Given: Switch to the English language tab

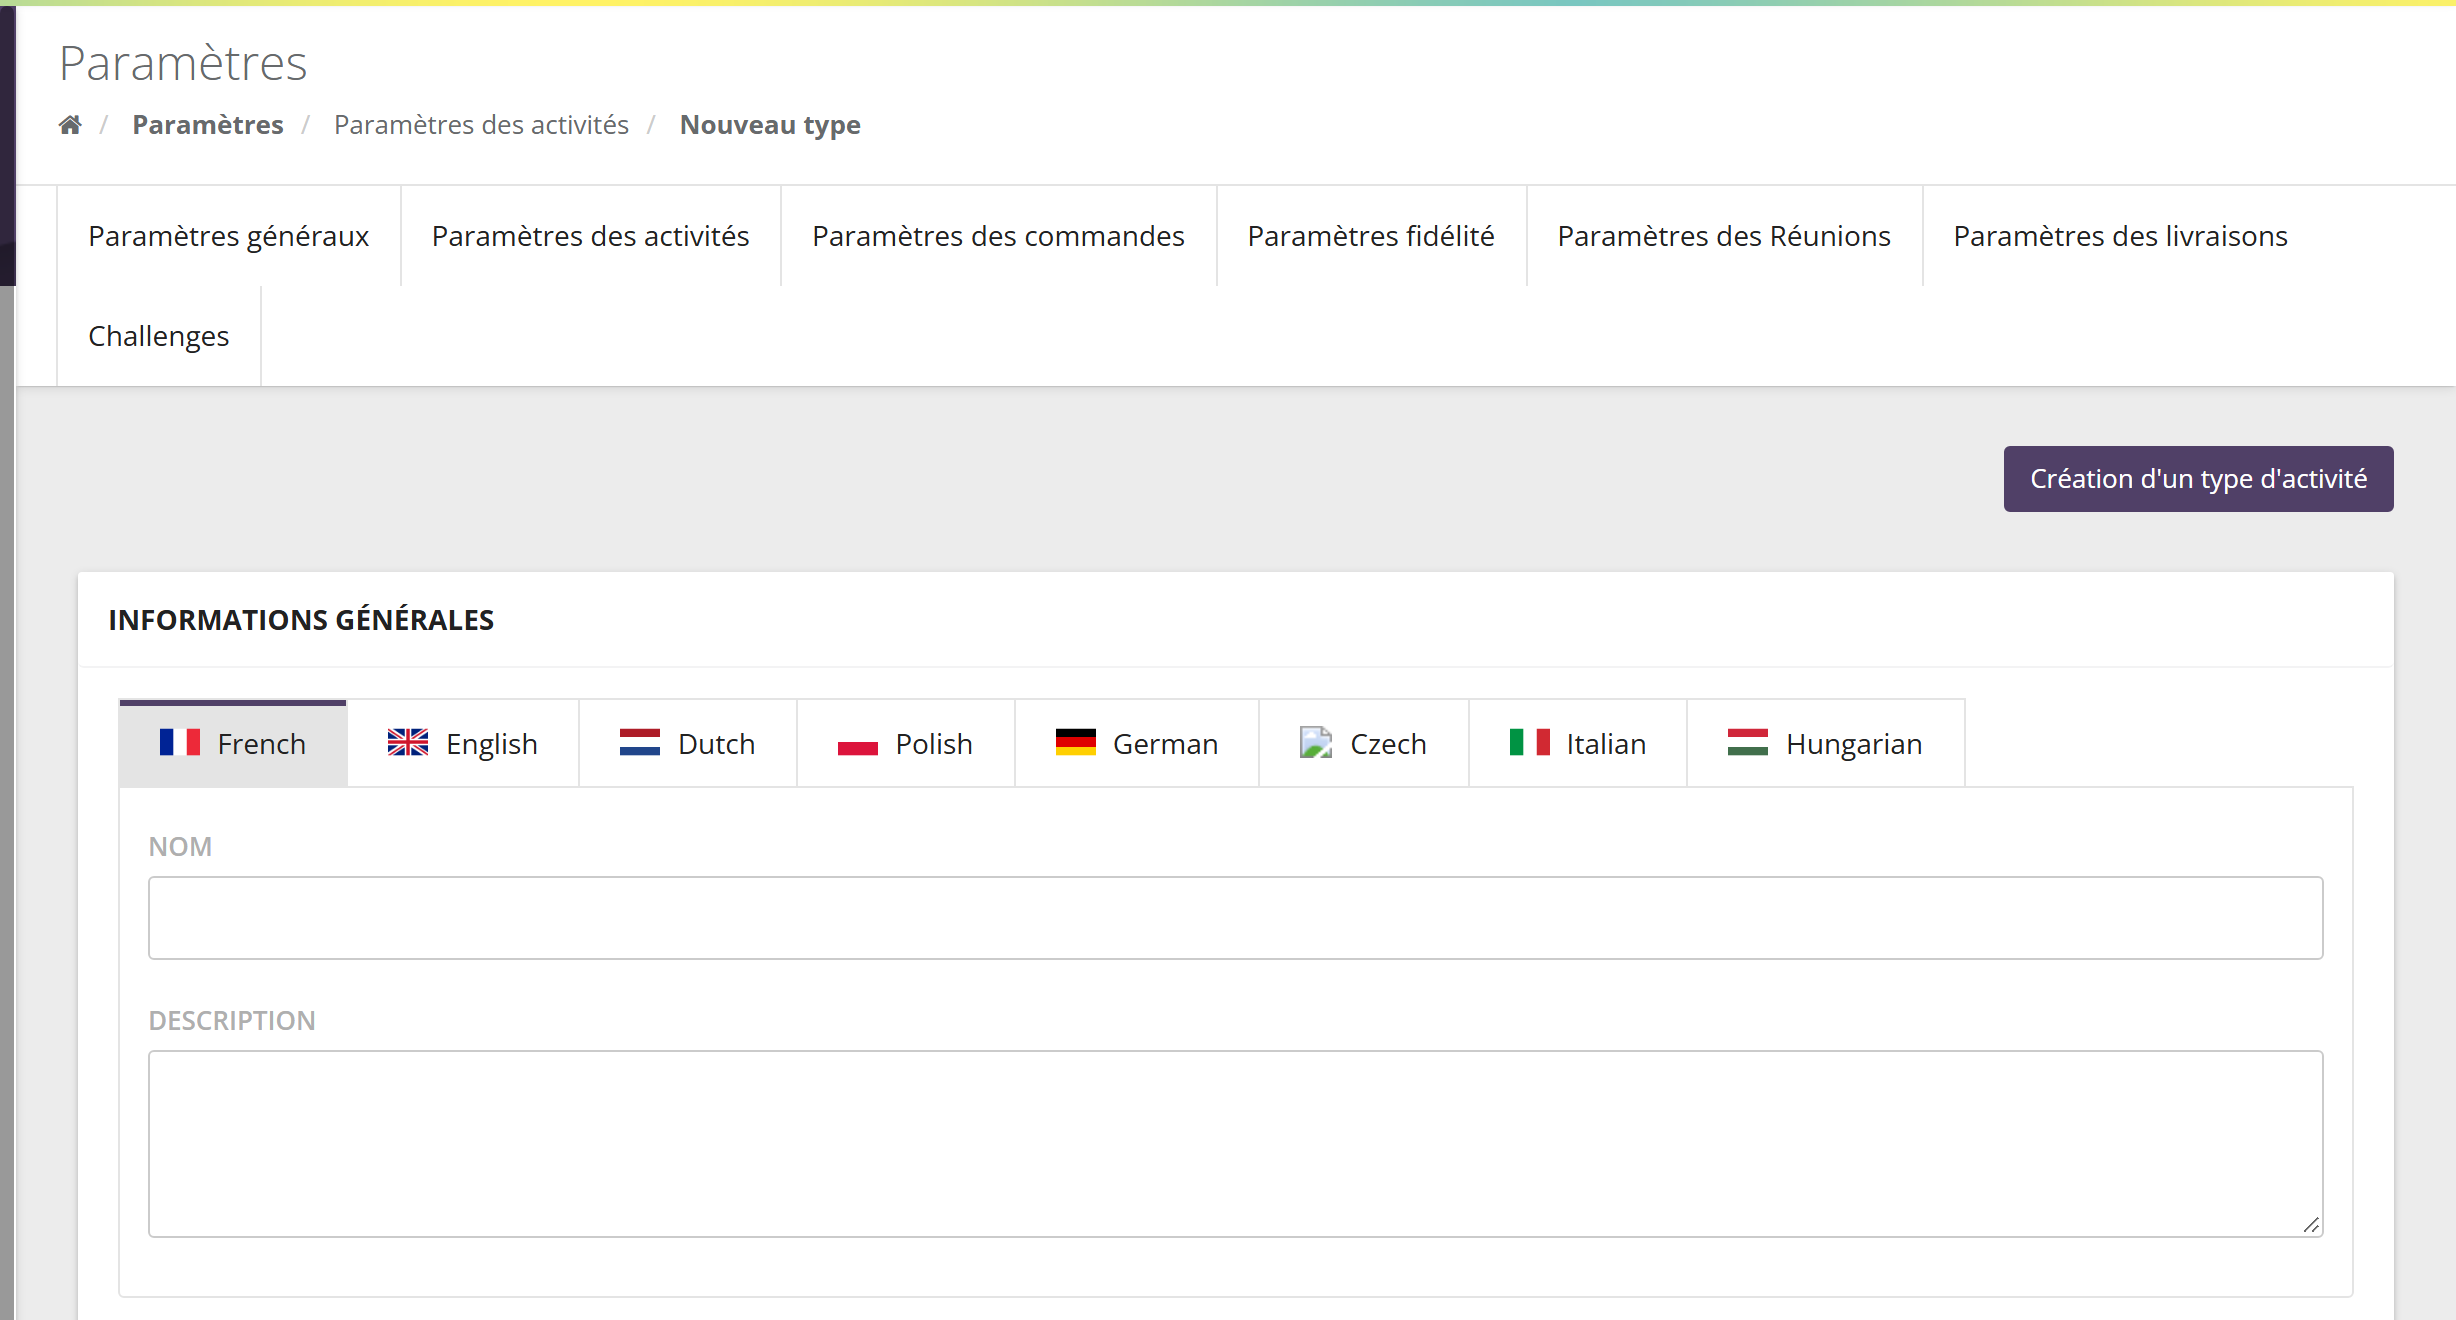Looking at the screenshot, I should point(463,743).
